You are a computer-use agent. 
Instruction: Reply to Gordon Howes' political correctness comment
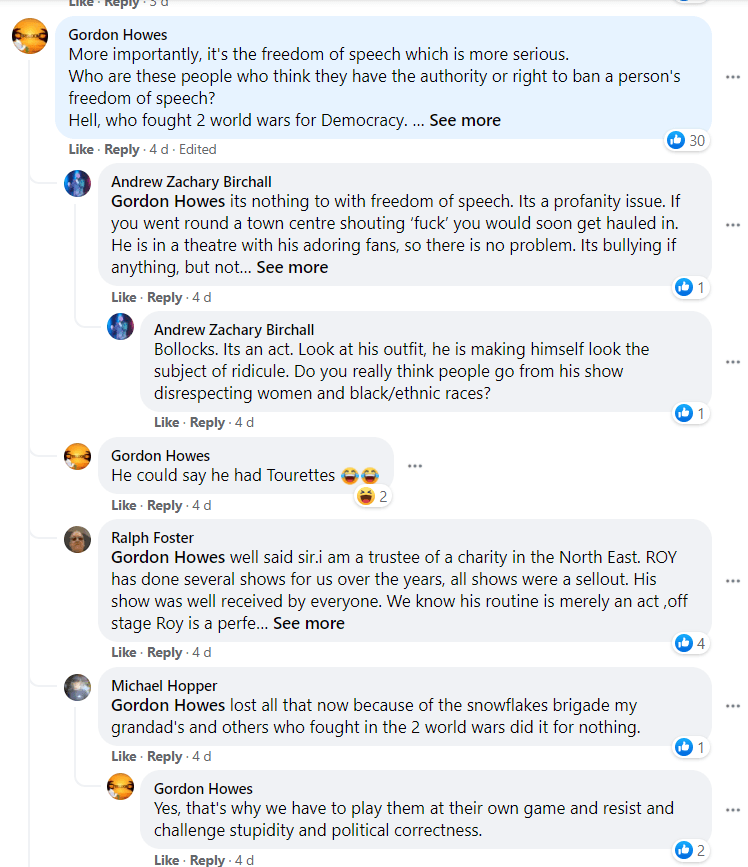(x=208, y=860)
